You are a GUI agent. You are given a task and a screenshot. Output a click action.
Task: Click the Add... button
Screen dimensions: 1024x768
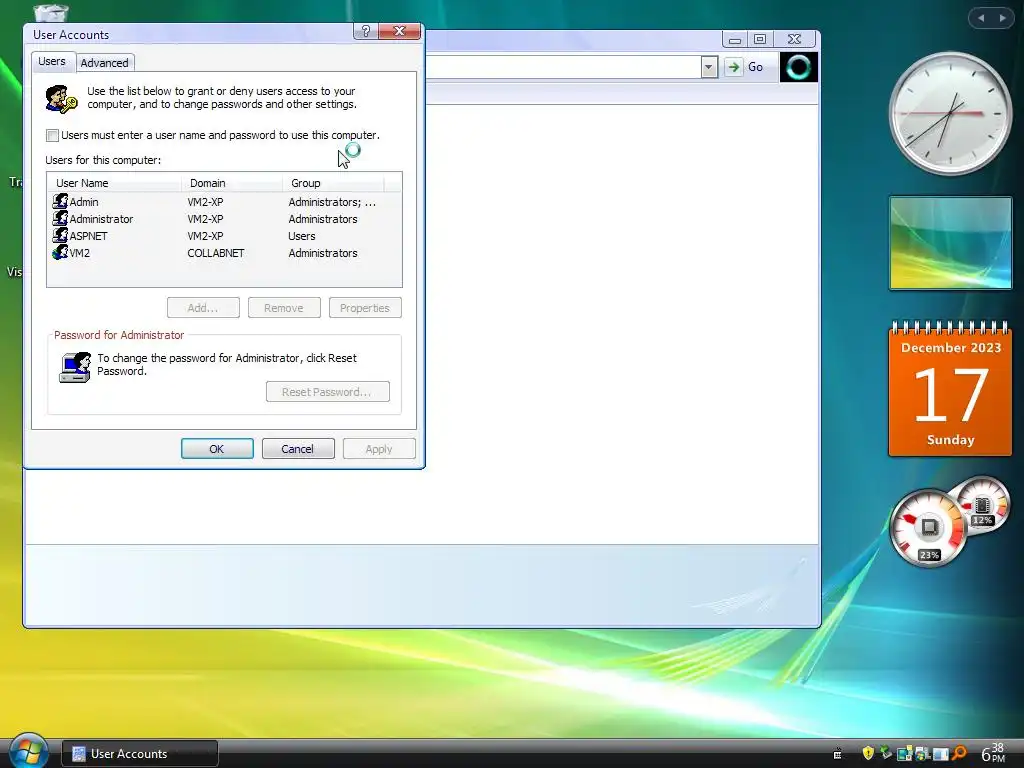203,308
